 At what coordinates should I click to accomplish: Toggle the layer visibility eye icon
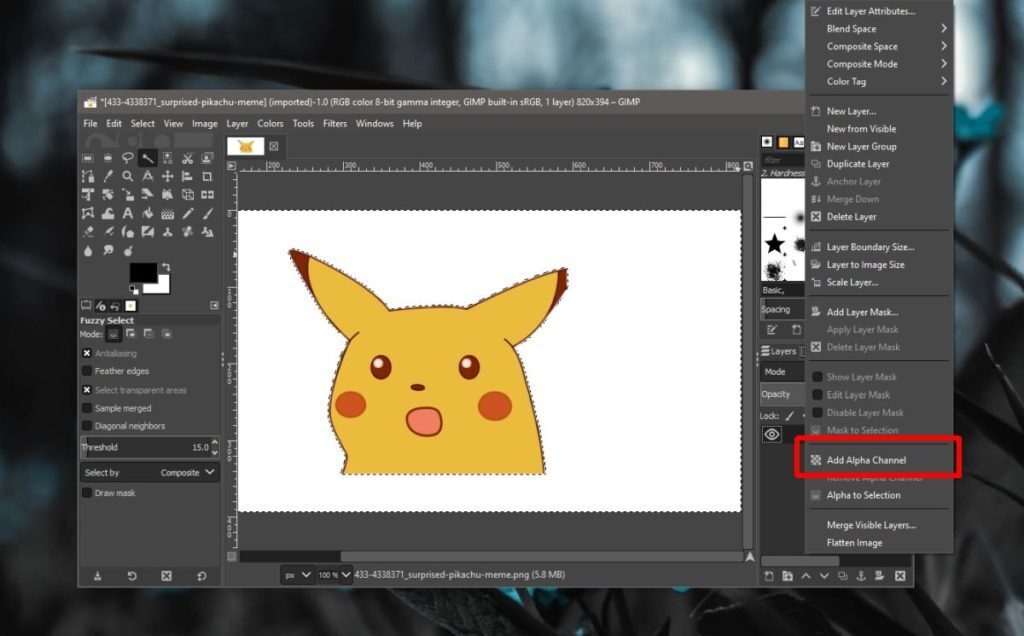pyautogui.click(x=770, y=434)
